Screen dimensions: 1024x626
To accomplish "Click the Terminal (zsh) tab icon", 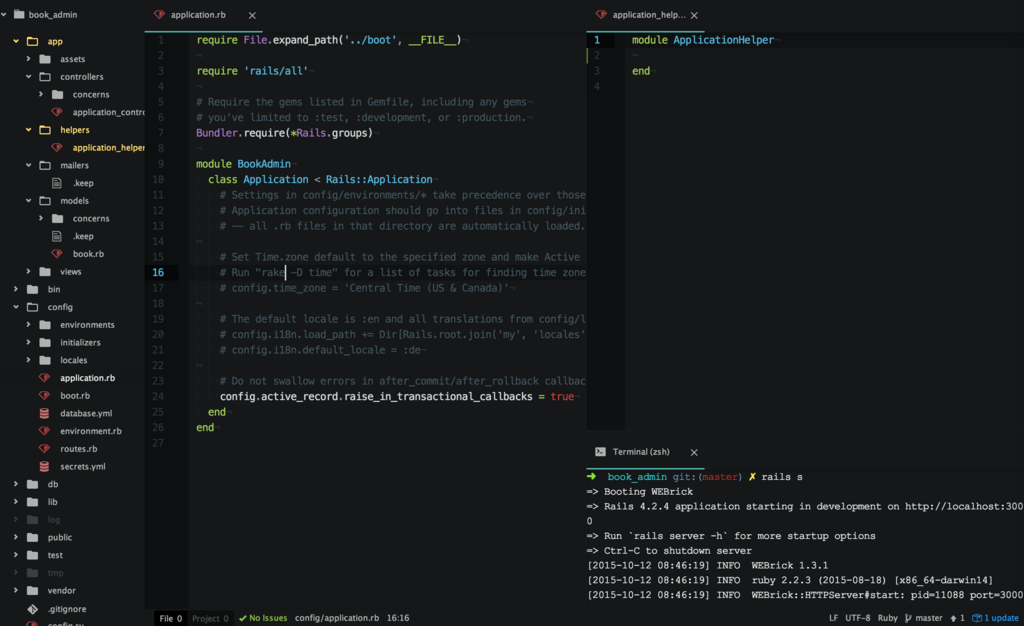I will [600, 452].
